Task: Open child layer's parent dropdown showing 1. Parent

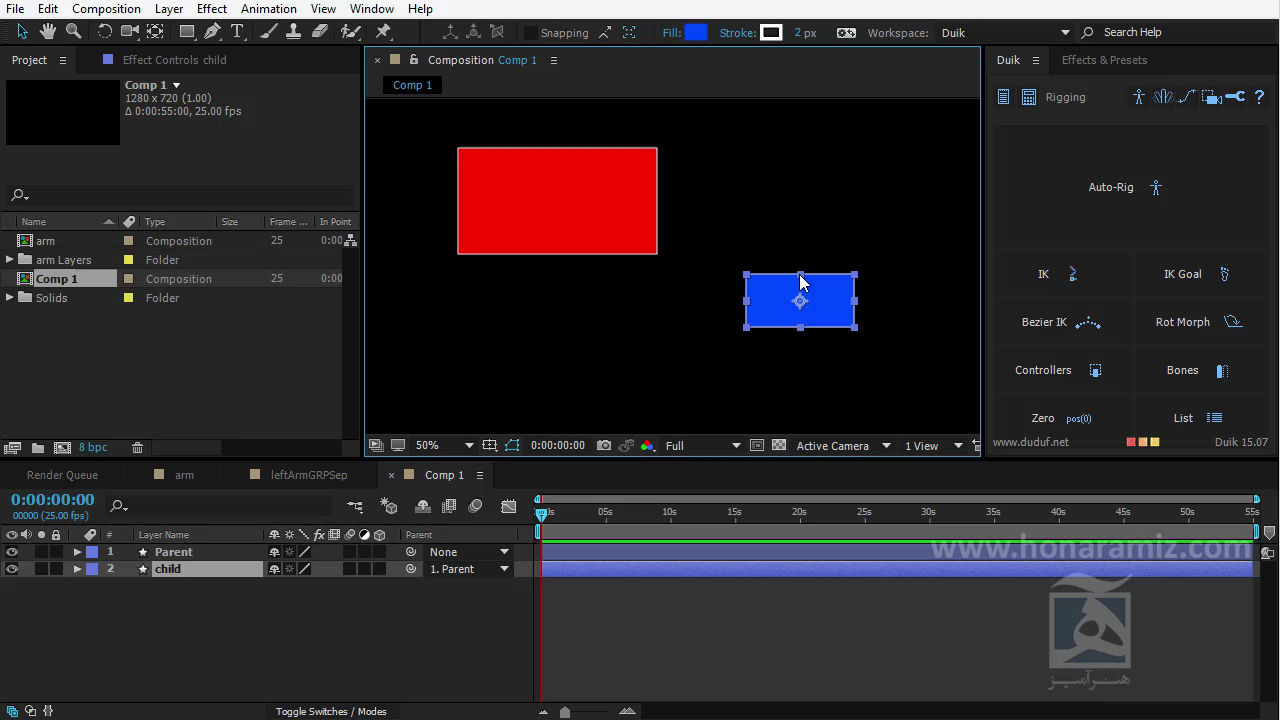Action: pyautogui.click(x=469, y=569)
